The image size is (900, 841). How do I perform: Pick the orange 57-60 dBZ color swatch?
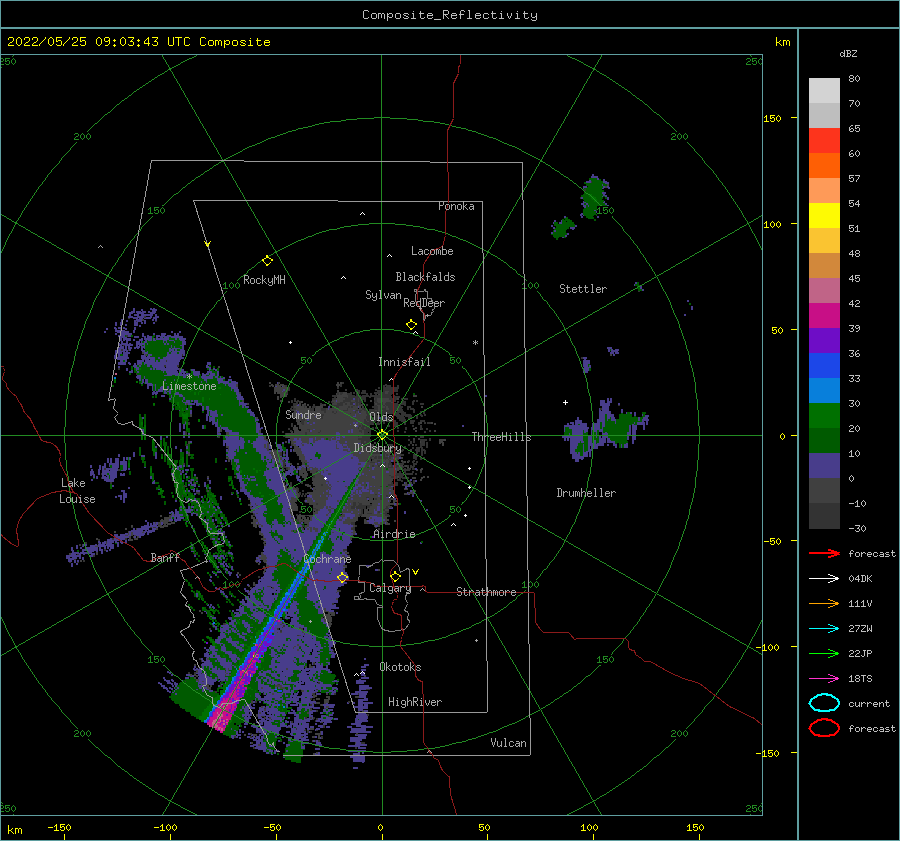tap(824, 166)
